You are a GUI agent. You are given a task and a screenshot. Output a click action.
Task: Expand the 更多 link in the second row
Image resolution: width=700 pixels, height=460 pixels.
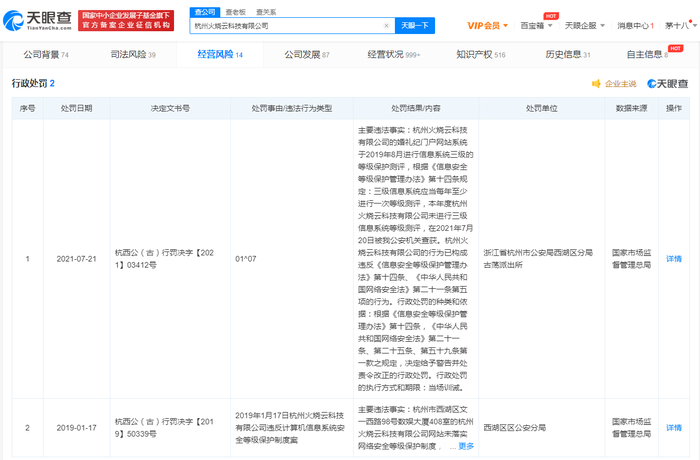[x=466, y=446]
